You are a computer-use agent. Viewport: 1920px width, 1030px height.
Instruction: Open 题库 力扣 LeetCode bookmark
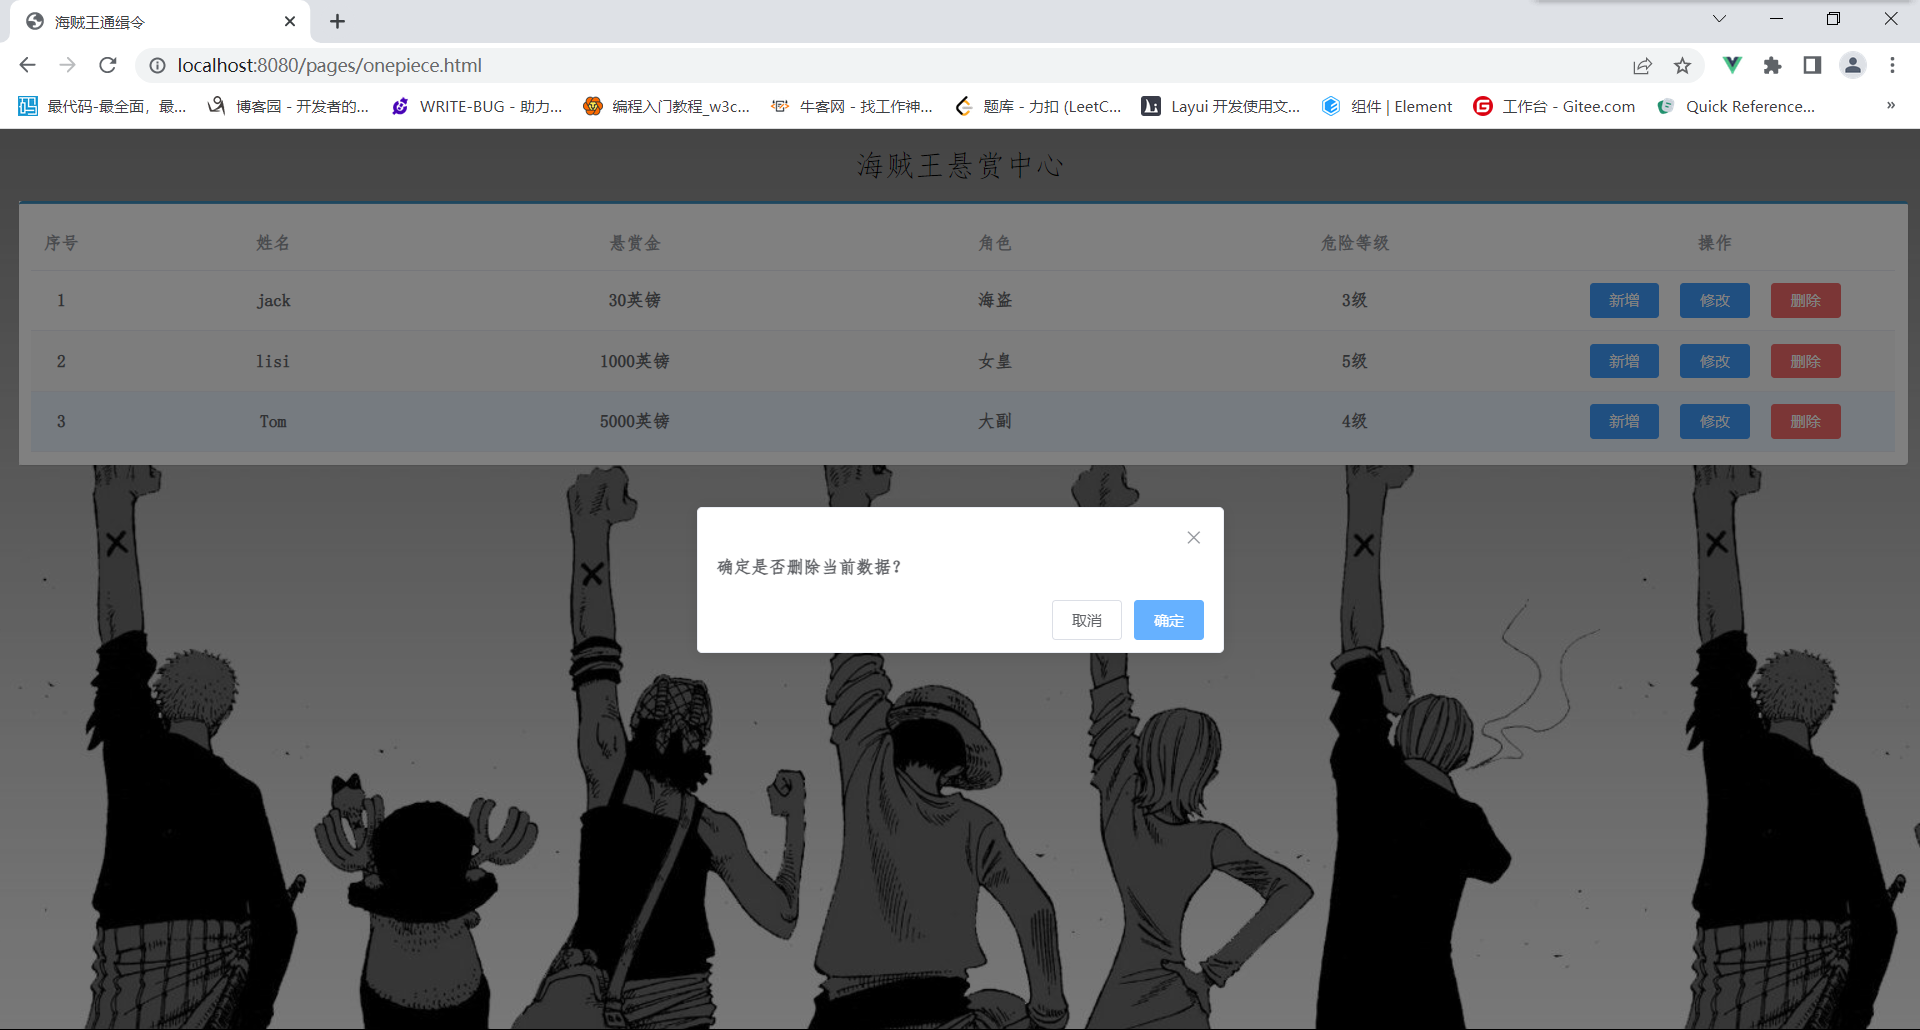click(1038, 106)
